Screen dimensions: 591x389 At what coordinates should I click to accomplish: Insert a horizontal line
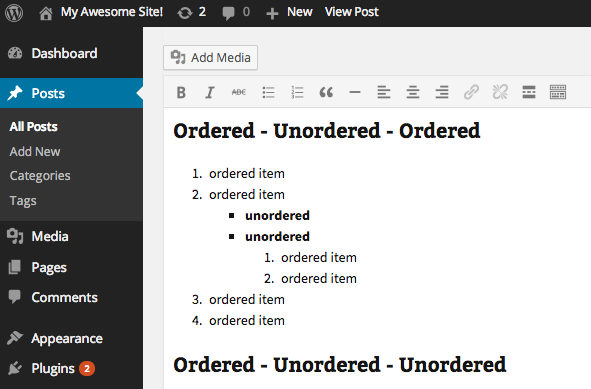pos(355,92)
